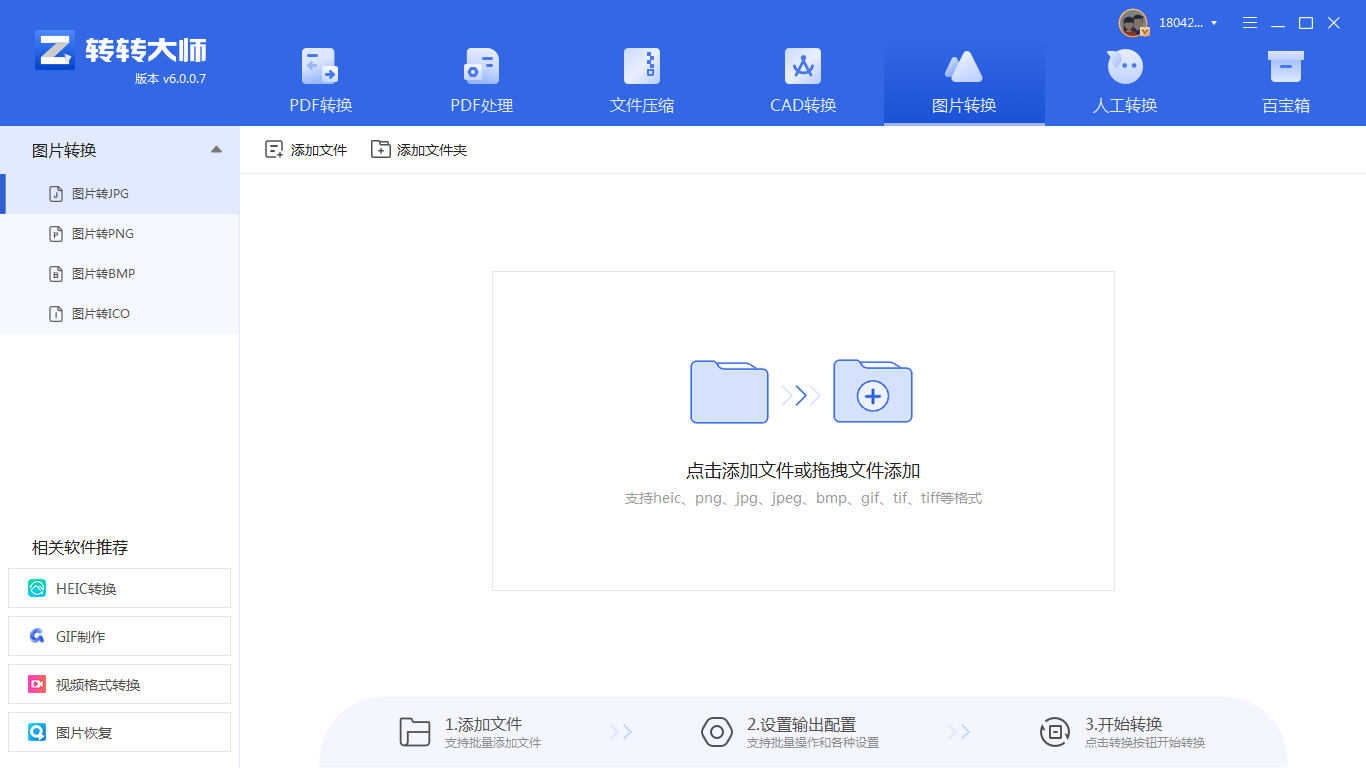This screenshot has height=768, width=1366.
Task: Maximize the 转转大师 window
Action: click(1306, 23)
